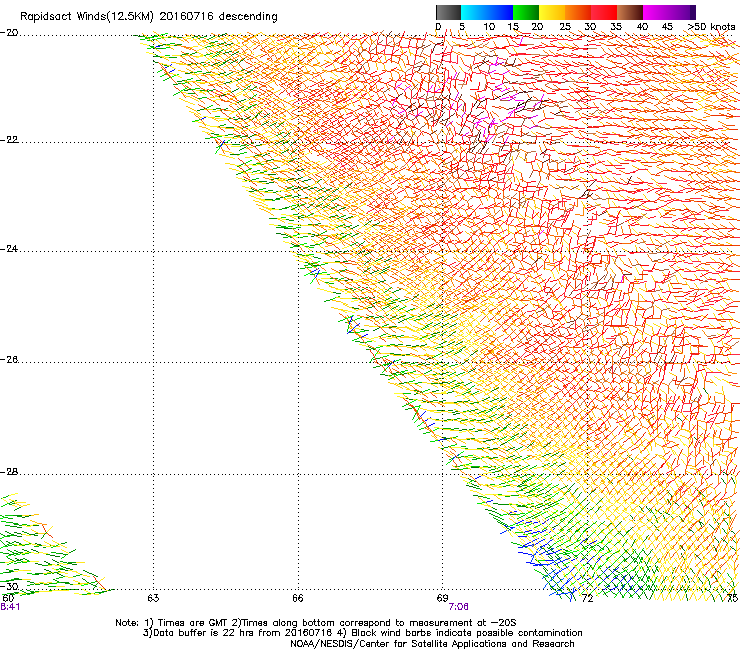Click the red 30-35 knots legend swatch

(x=604, y=12)
